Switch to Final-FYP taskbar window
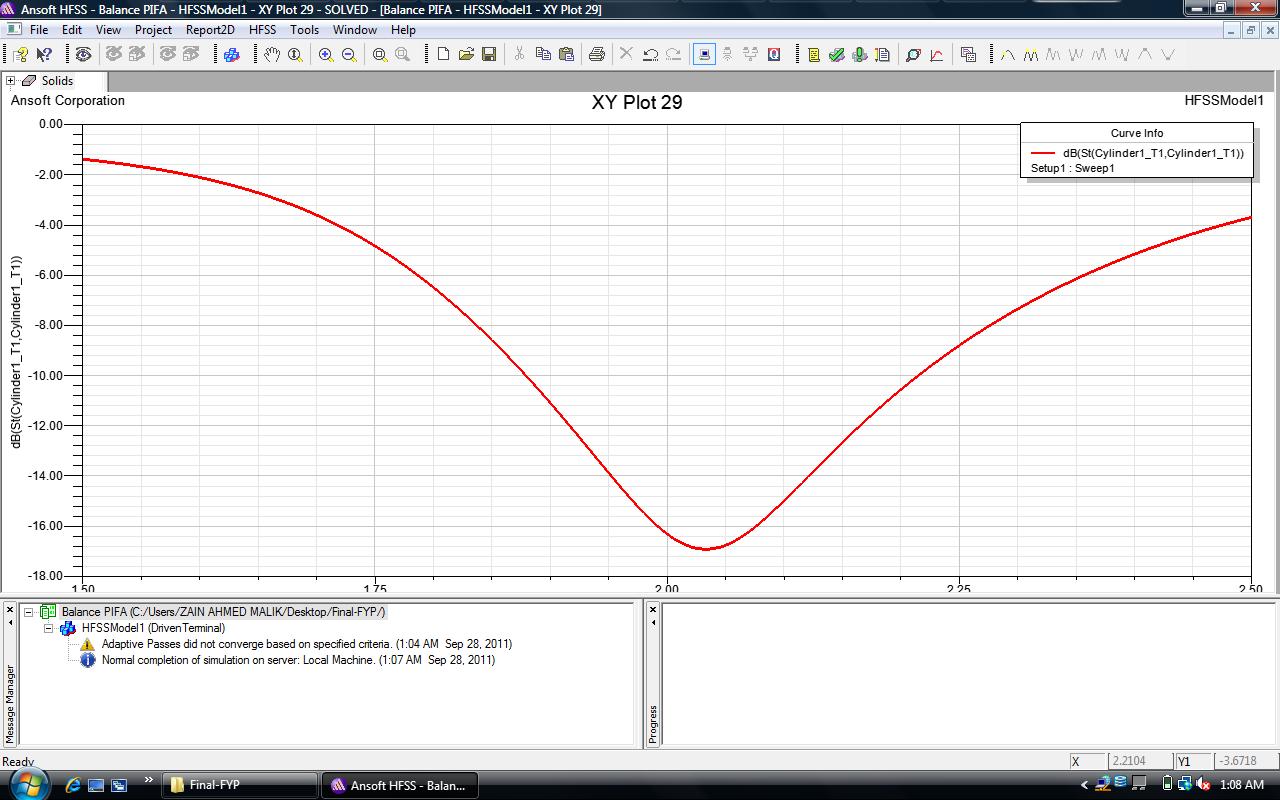This screenshot has height=800, width=1280. (240, 785)
